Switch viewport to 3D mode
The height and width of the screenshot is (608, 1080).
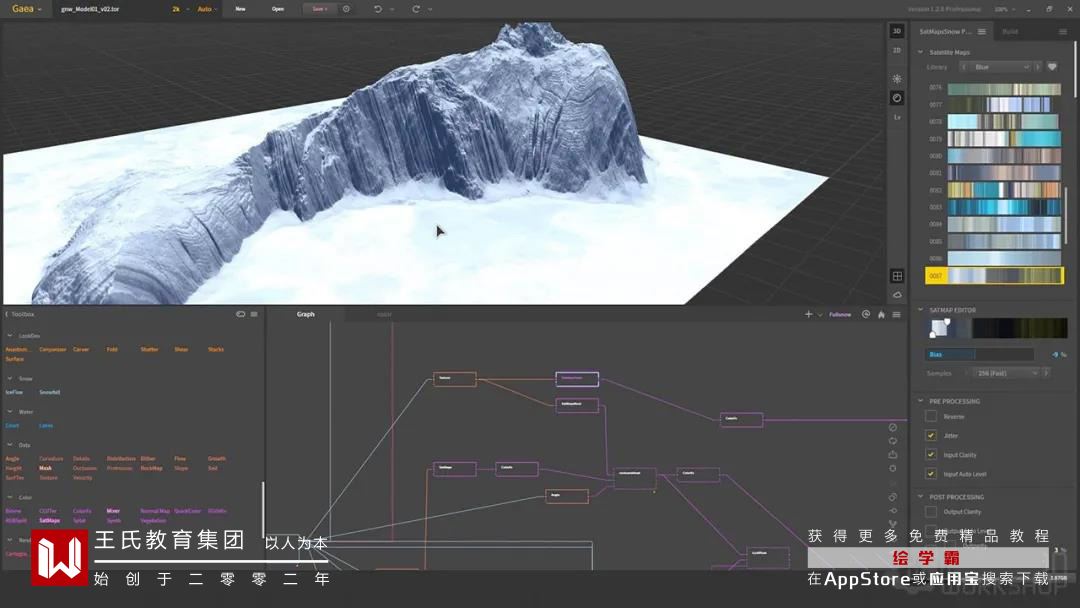pyautogui.click(x=897, y=31)
